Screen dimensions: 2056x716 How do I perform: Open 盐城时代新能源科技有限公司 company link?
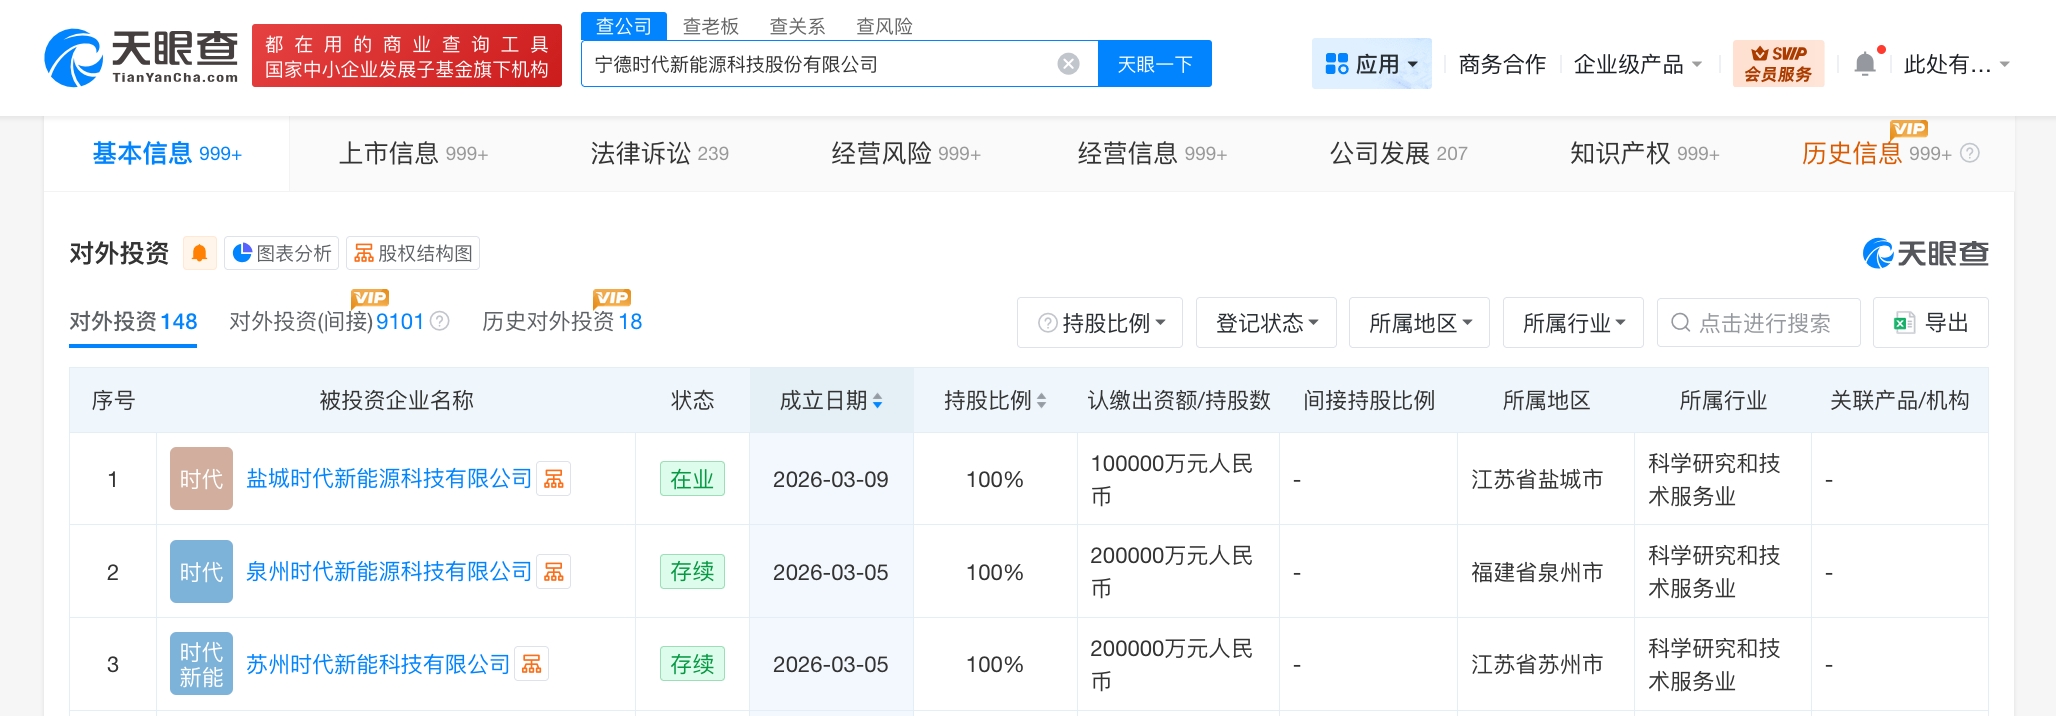[389, 479]
